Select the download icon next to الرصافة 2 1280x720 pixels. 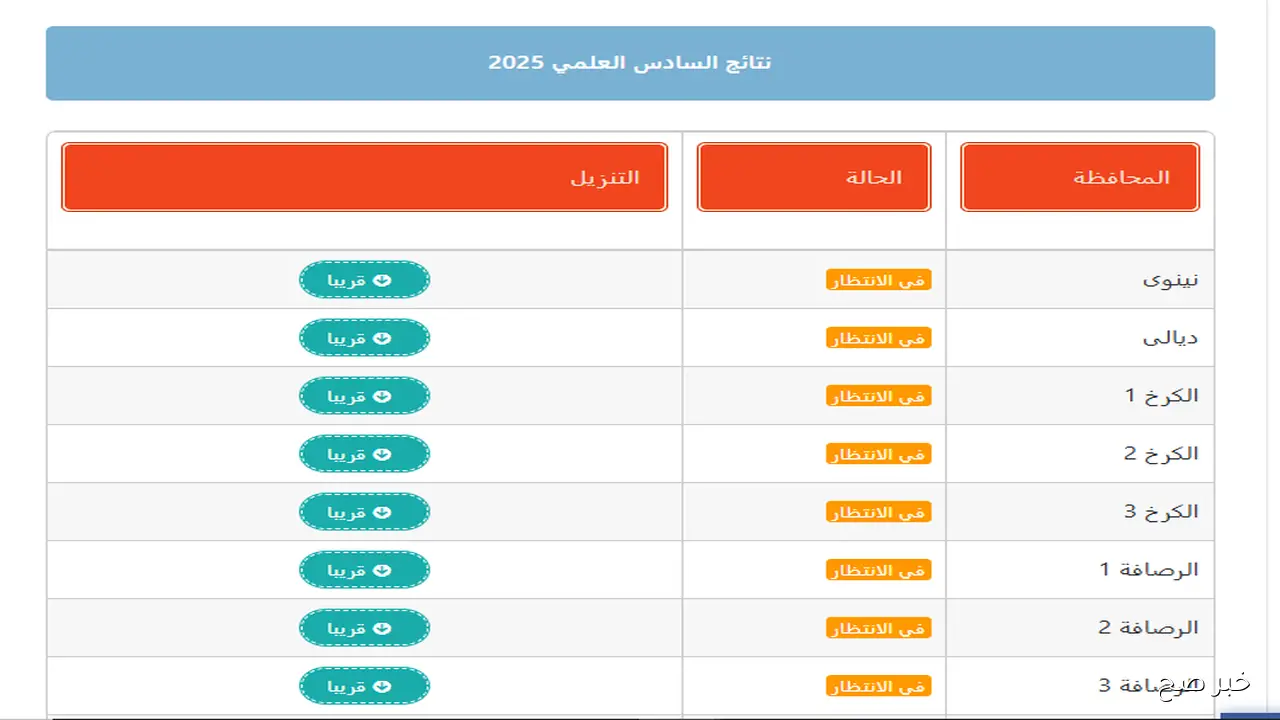pyautogui.click(x=382, y=628)
